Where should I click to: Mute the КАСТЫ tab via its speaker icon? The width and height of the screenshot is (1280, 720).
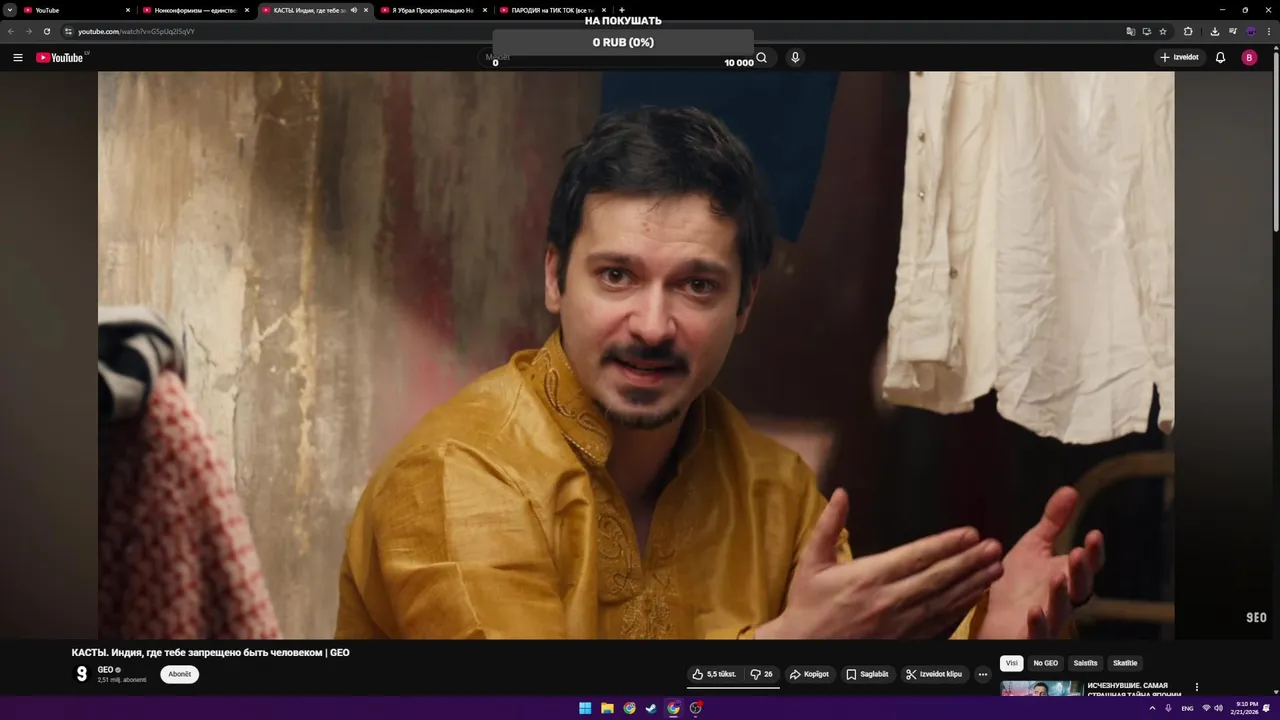click(354, 10)
